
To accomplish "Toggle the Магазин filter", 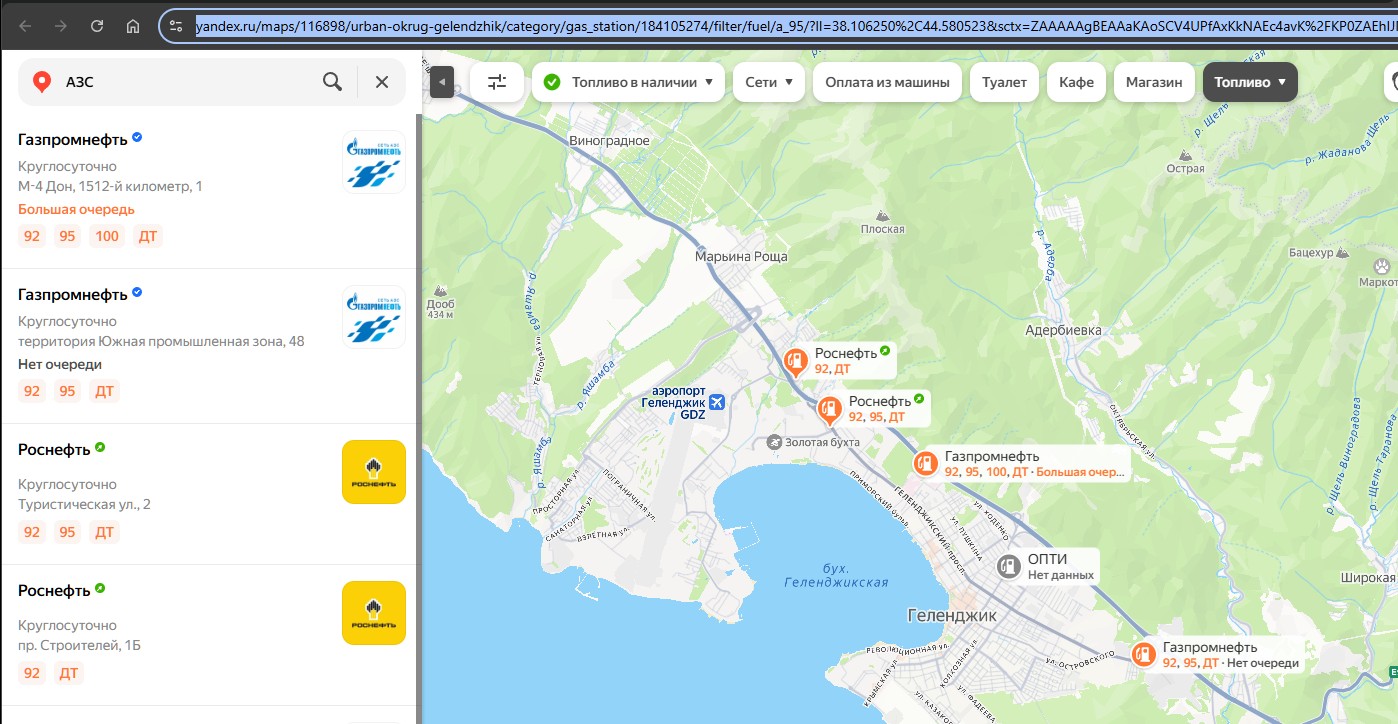I will click(1154, 82).
